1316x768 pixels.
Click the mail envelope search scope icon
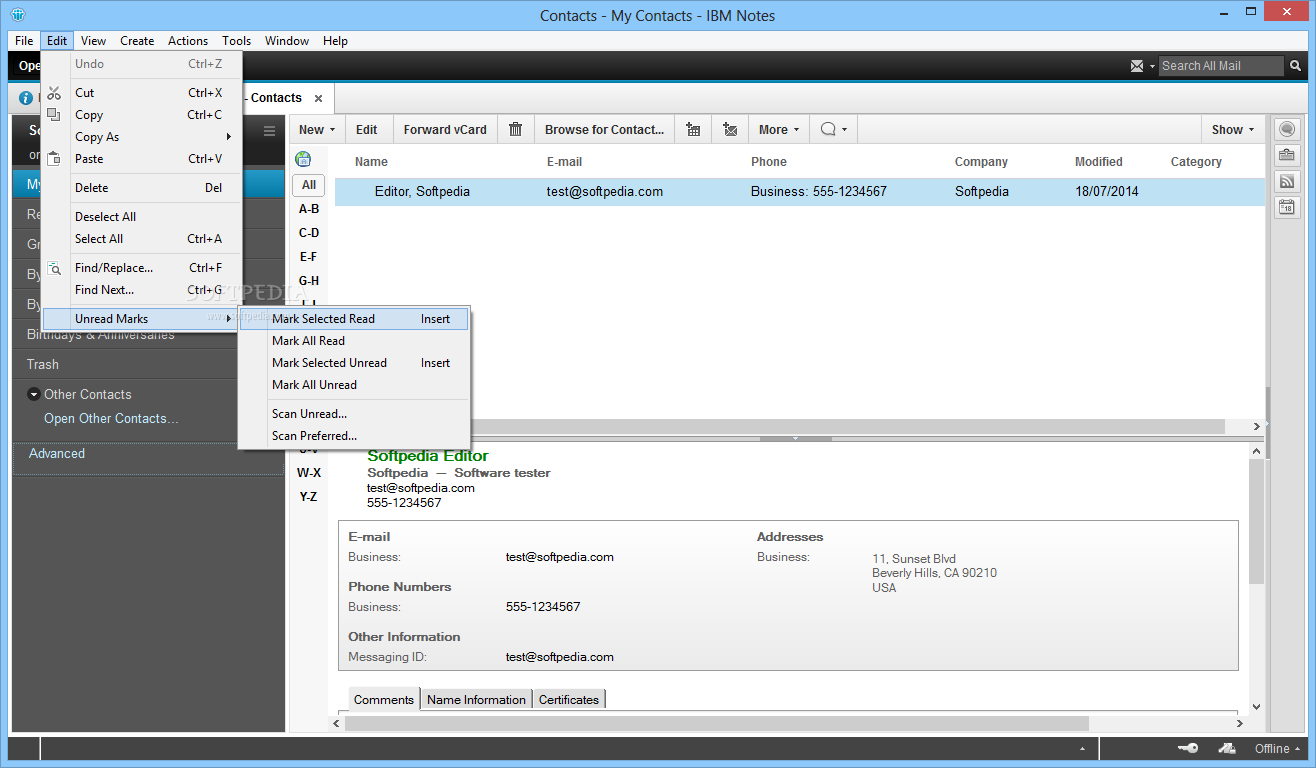1137,66
